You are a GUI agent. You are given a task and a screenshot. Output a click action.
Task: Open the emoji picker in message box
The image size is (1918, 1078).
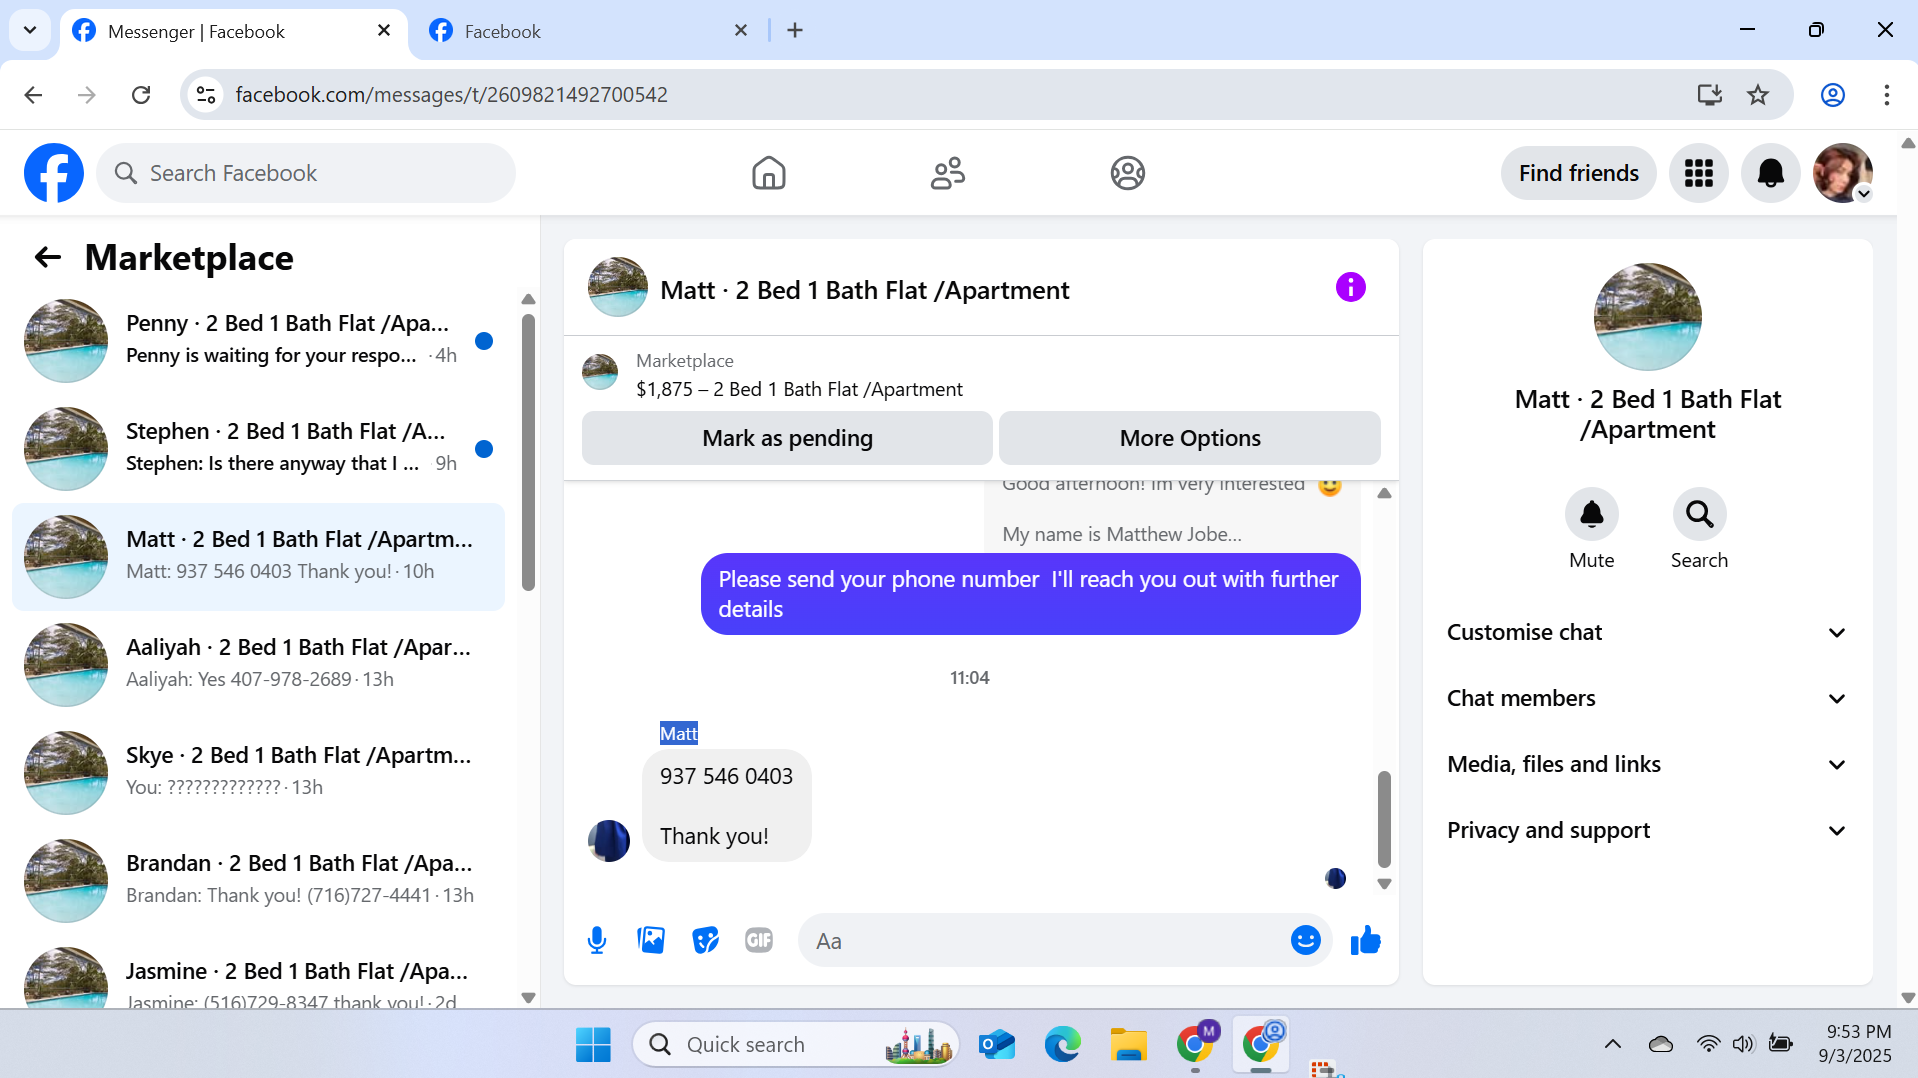[1305, 940]
